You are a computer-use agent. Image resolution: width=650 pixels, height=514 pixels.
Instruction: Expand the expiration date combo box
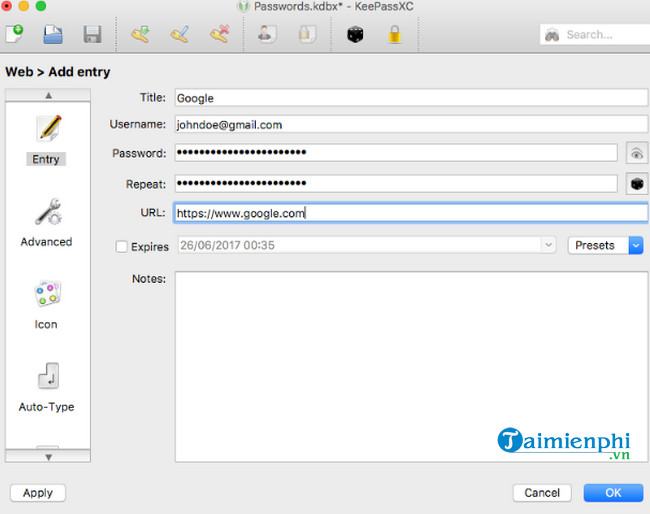click(x=548, y=245)
